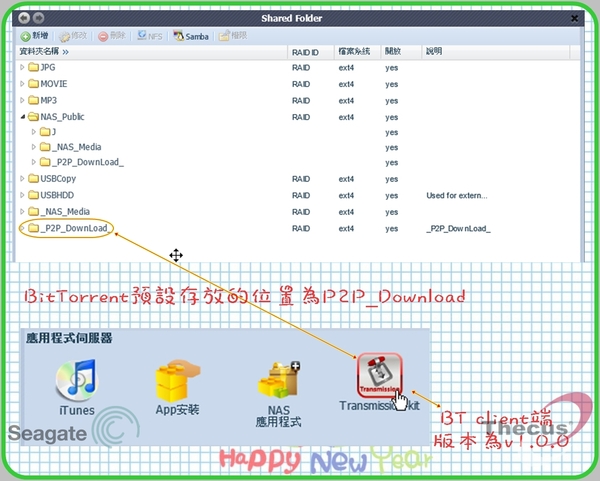This screenshot has height=481, width=600.
Task: Open the Samba settings button
Action: [191, 36]
